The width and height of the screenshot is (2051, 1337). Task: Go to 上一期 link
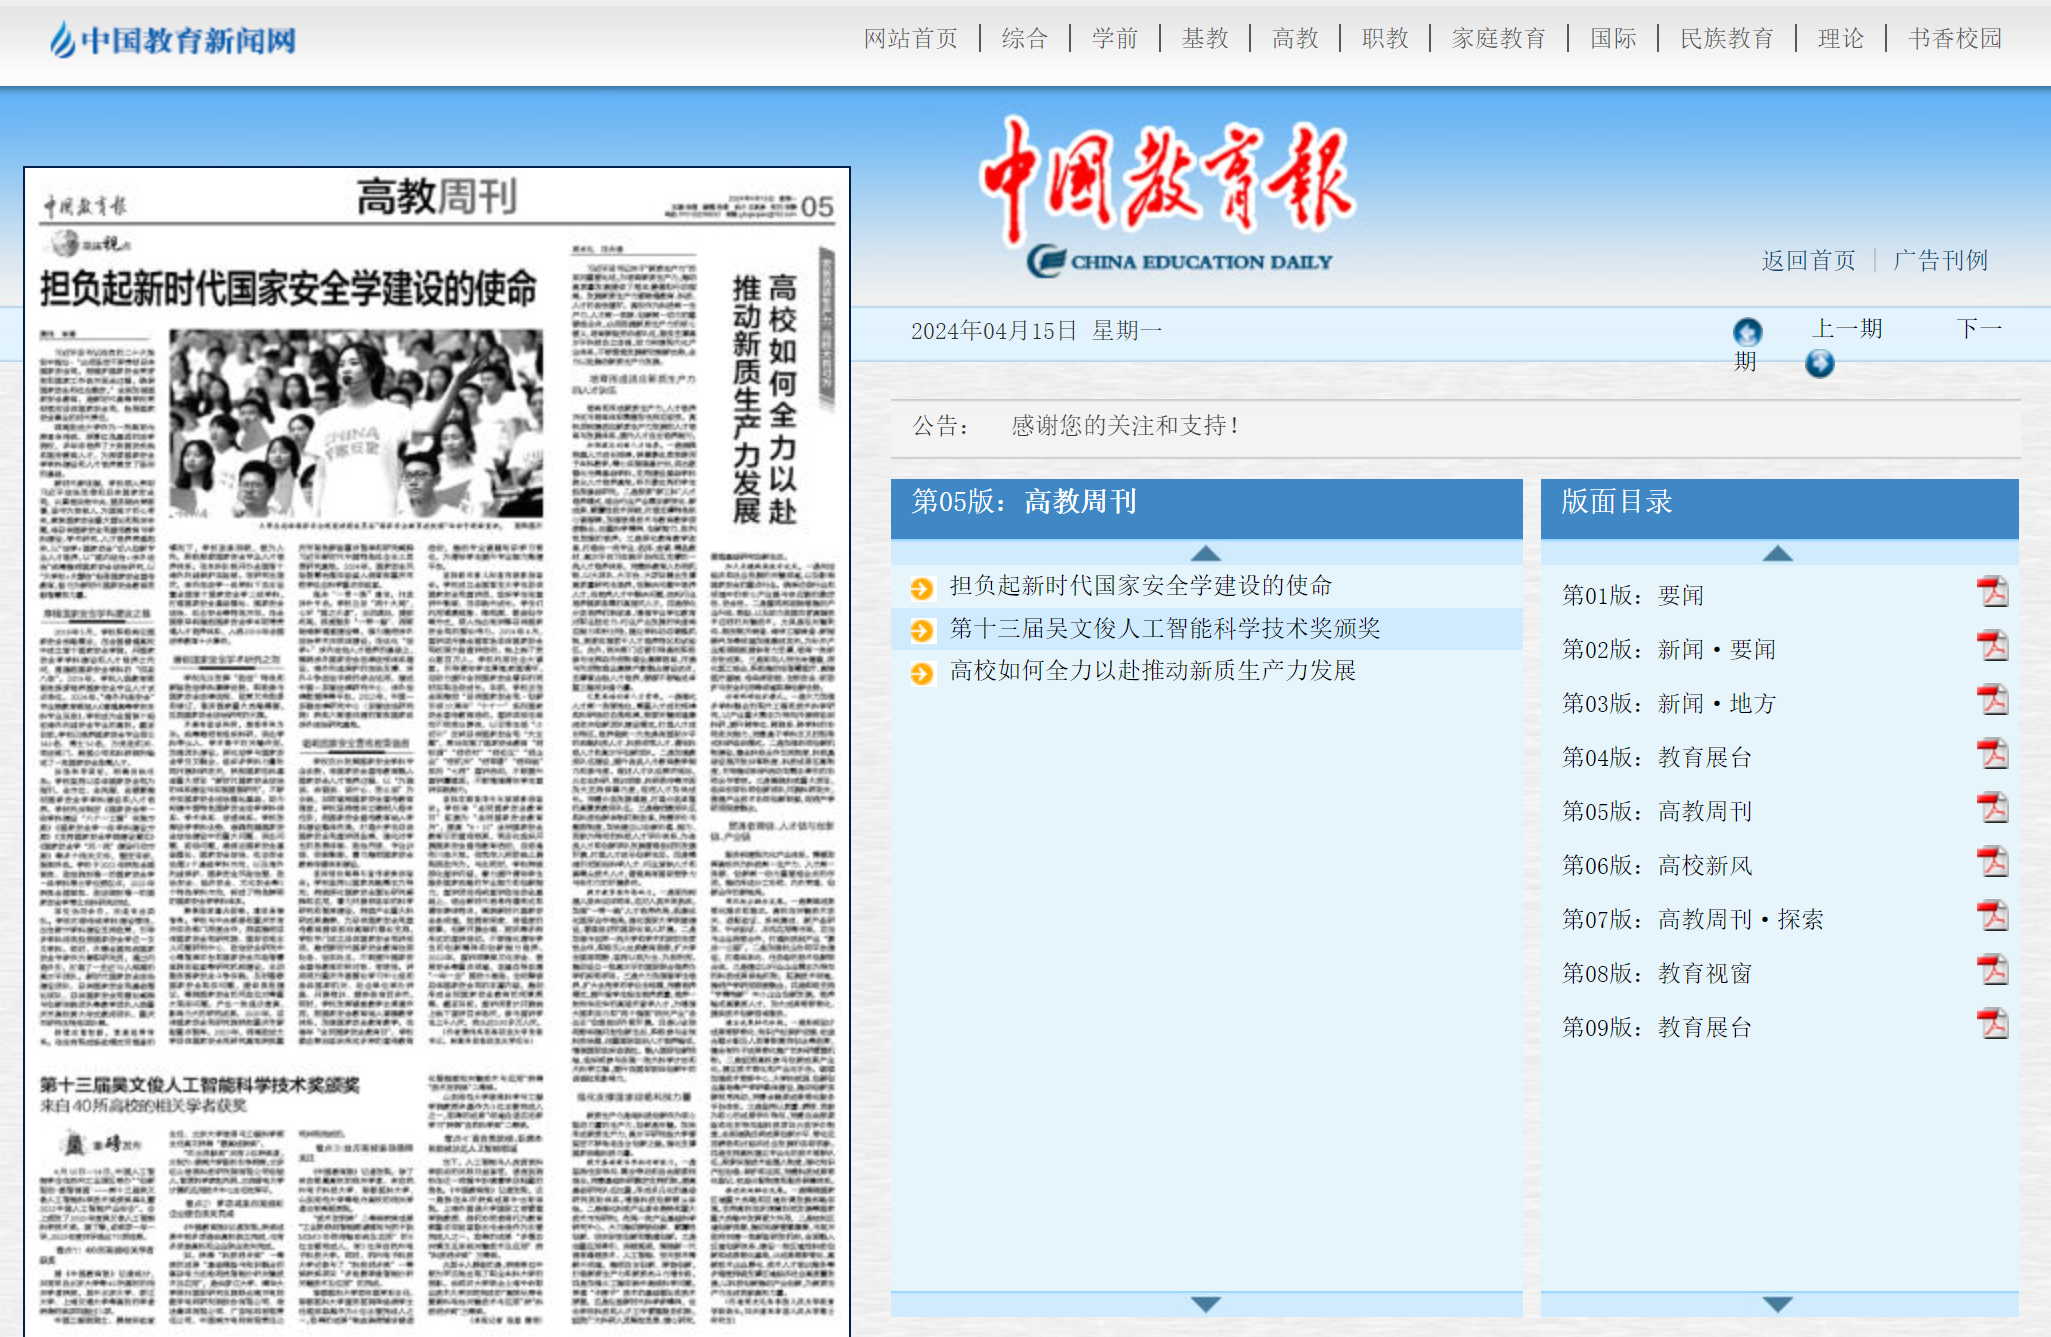(x=1847, y=329)
